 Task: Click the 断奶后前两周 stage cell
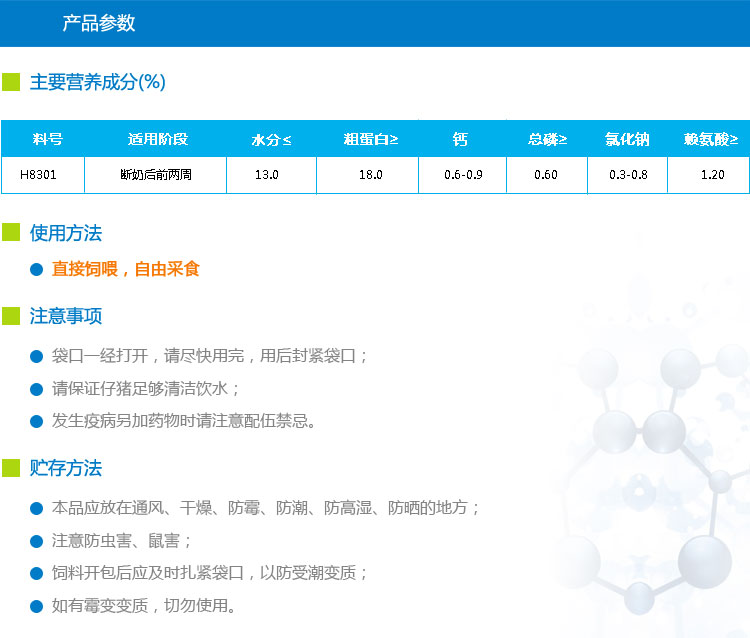click(x=155, y=175)
